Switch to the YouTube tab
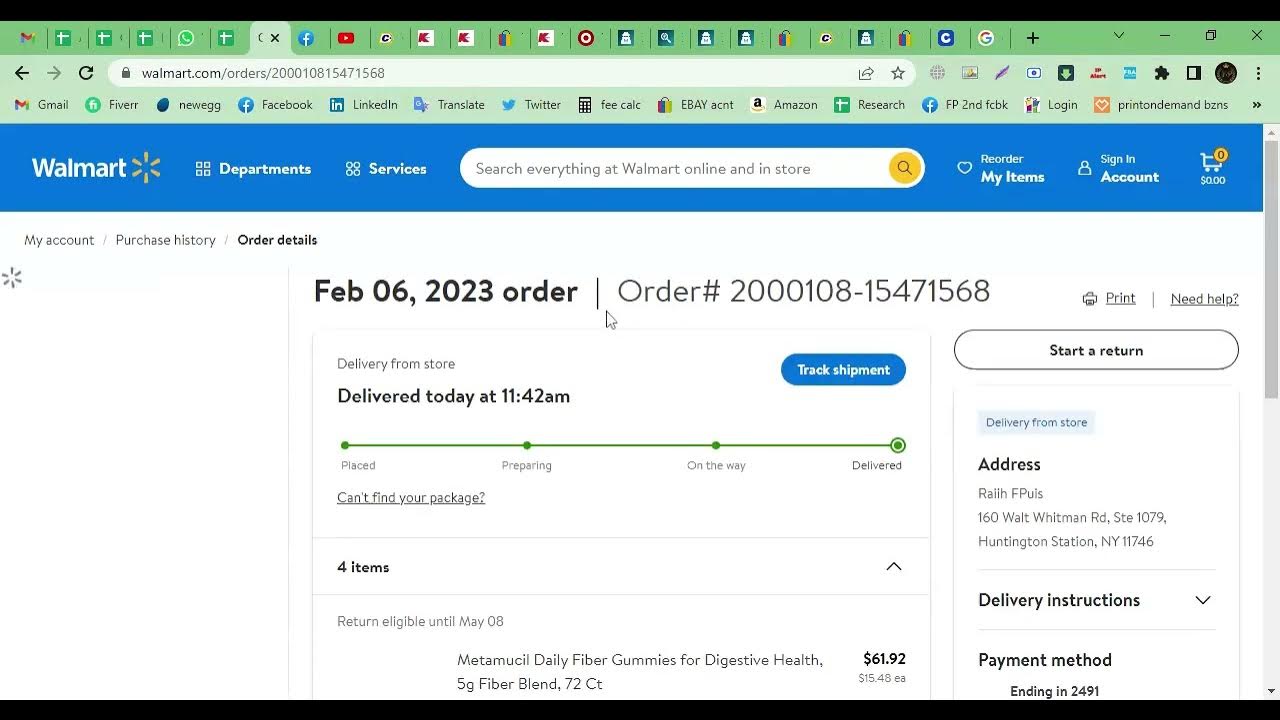This screenshot has width=1280, height=720. tap(346, 38)
